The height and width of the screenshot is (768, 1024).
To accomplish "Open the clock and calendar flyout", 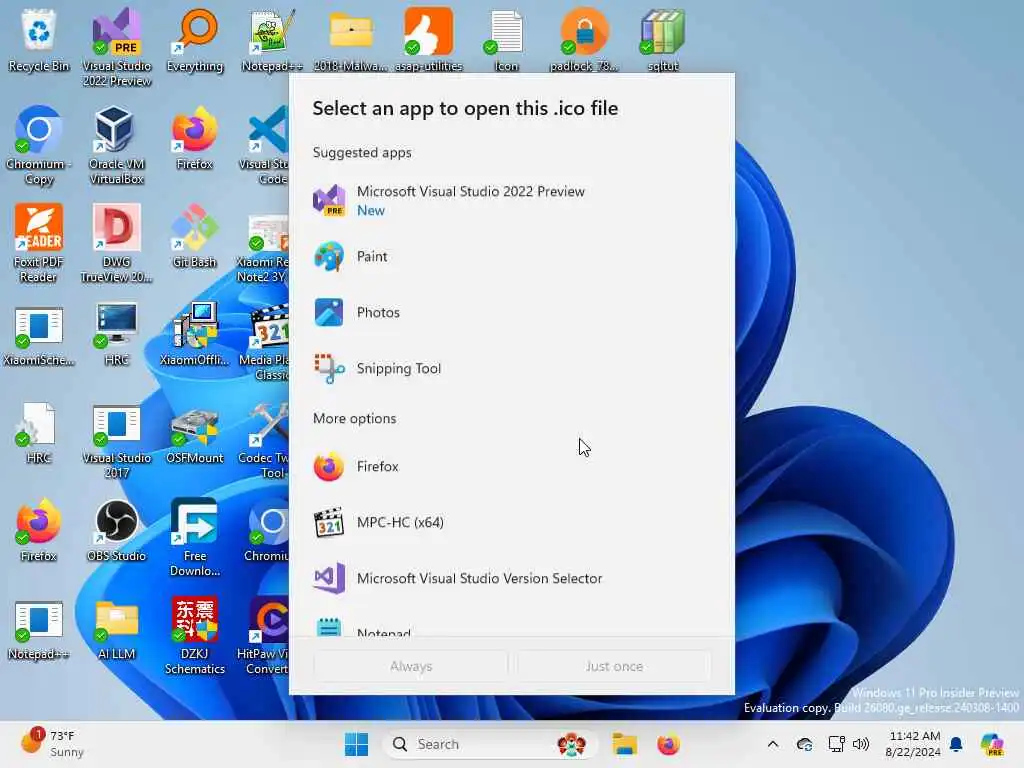I will [914, 744].
